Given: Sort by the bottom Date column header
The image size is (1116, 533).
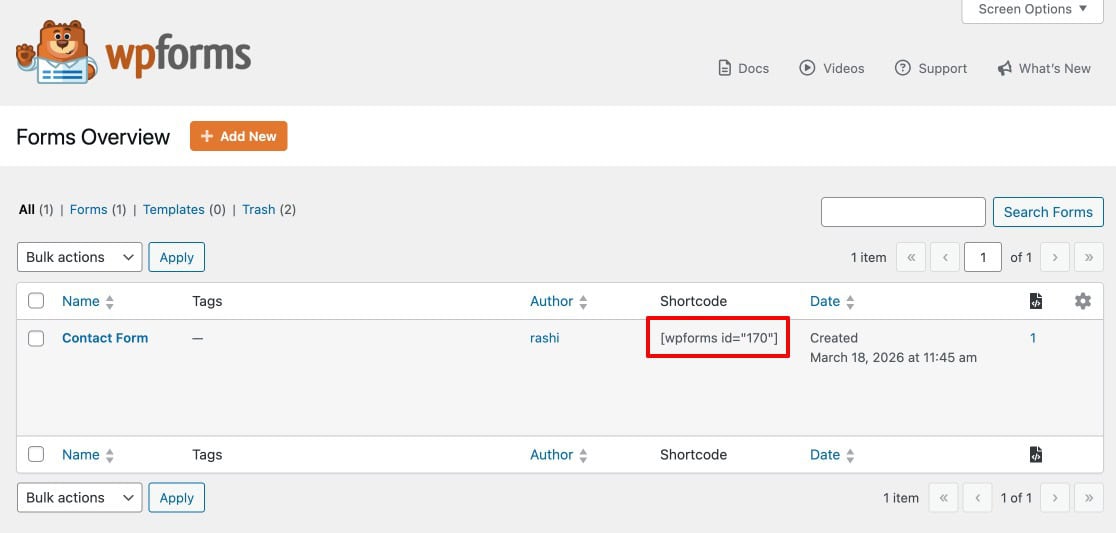Looking at the screenshot, I should point(825,455).
